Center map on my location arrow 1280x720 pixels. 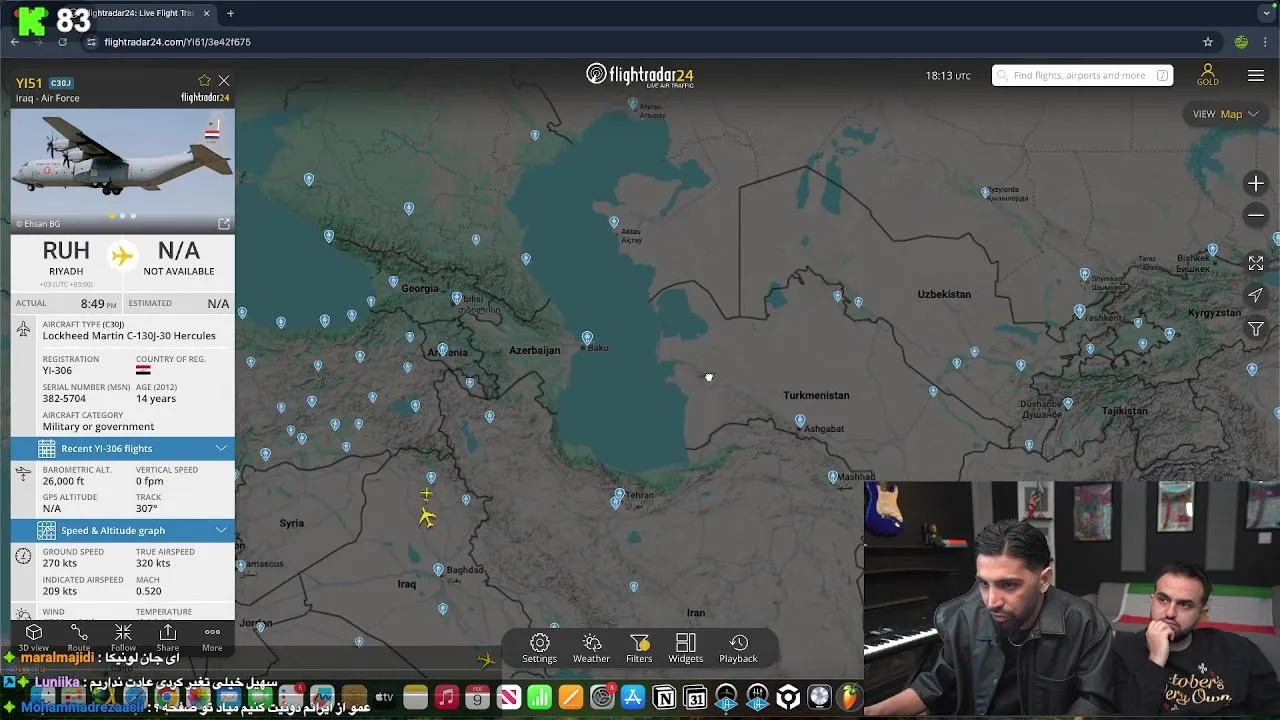1256,295
